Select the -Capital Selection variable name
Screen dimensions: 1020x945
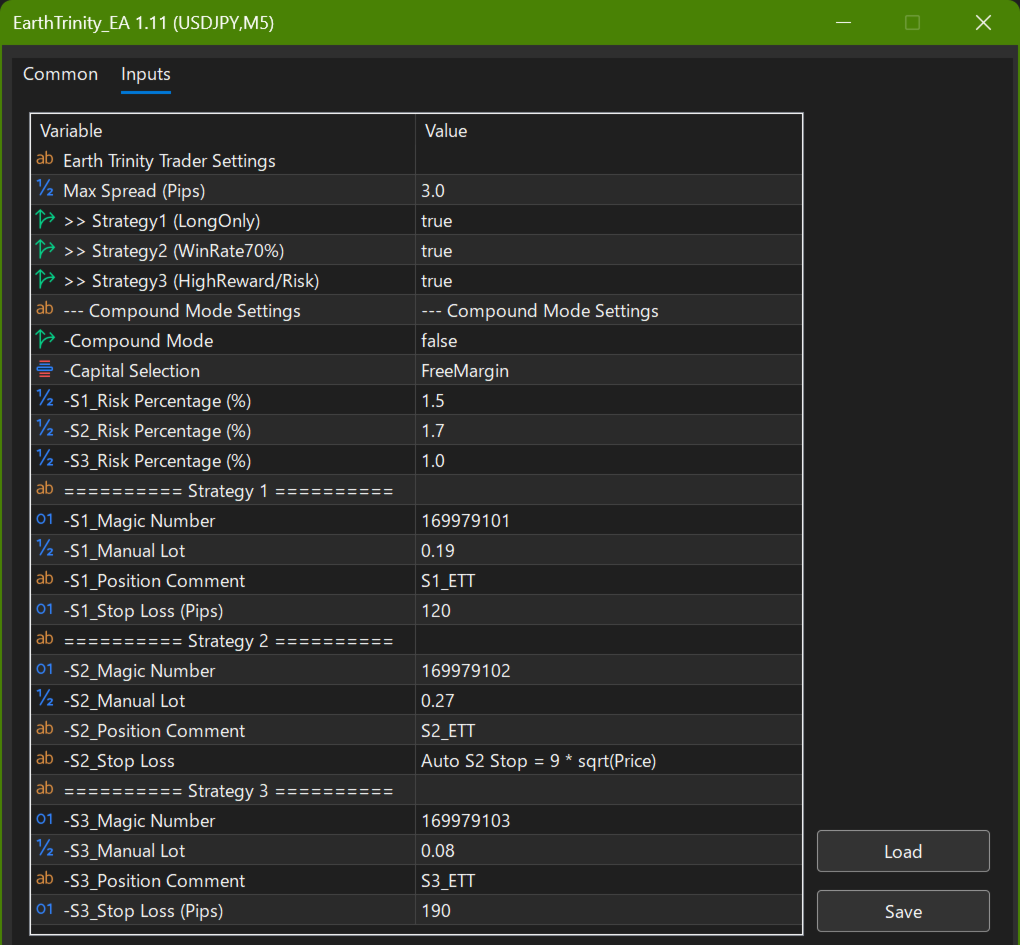(131, 371)
